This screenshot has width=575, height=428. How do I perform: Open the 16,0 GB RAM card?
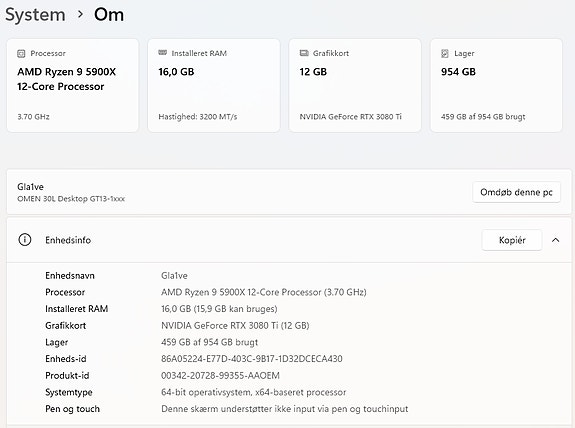coord(214,85)
